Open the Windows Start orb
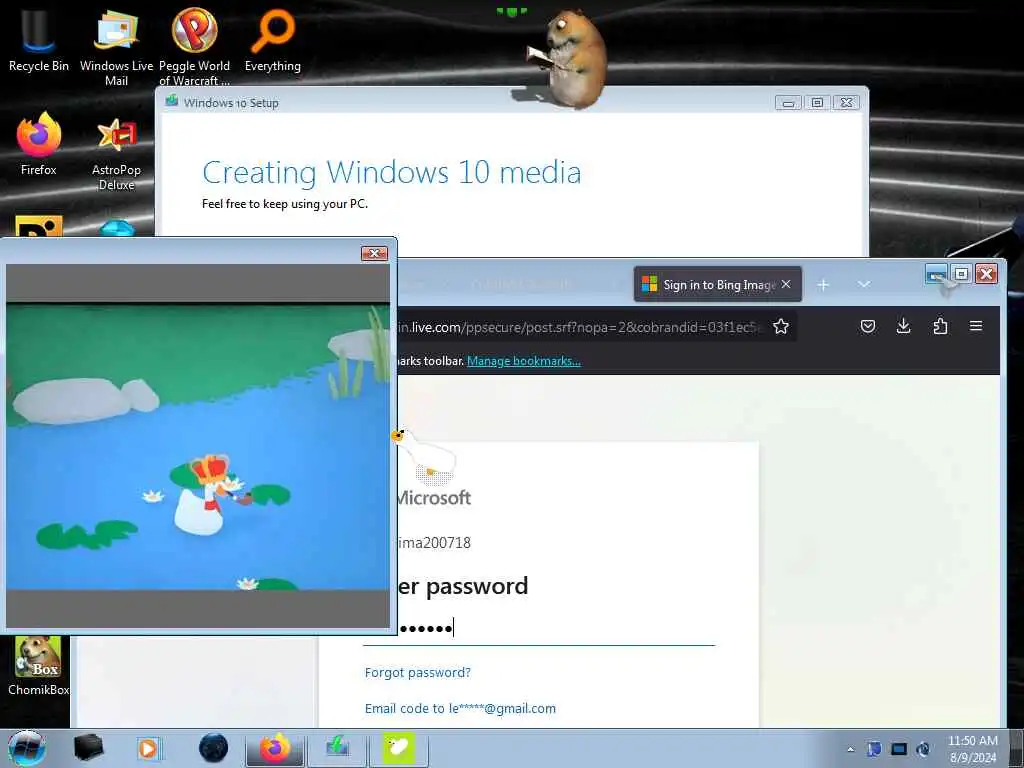 pyautogui.click(x=27, y=748)
